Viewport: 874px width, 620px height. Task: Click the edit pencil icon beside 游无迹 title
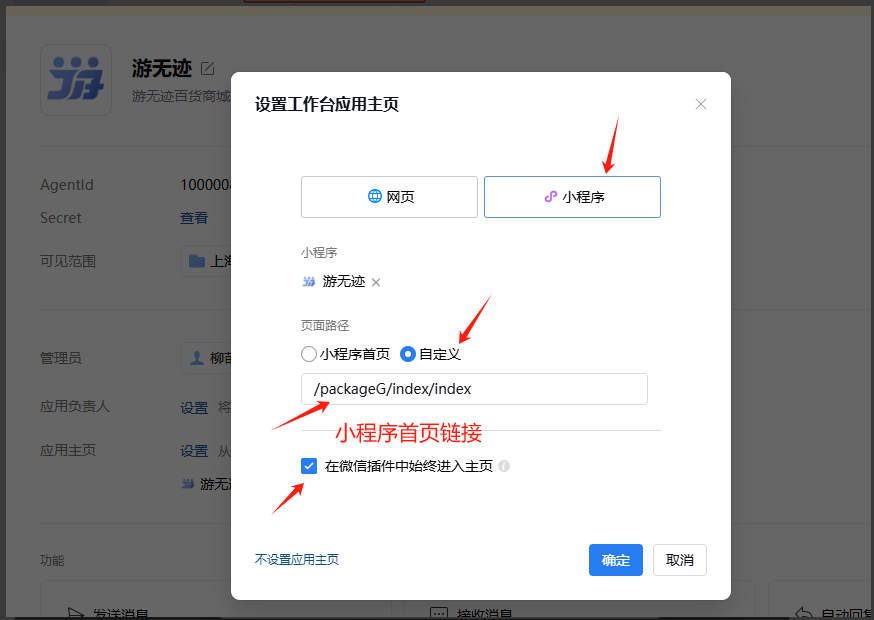(x=208, y=69)
